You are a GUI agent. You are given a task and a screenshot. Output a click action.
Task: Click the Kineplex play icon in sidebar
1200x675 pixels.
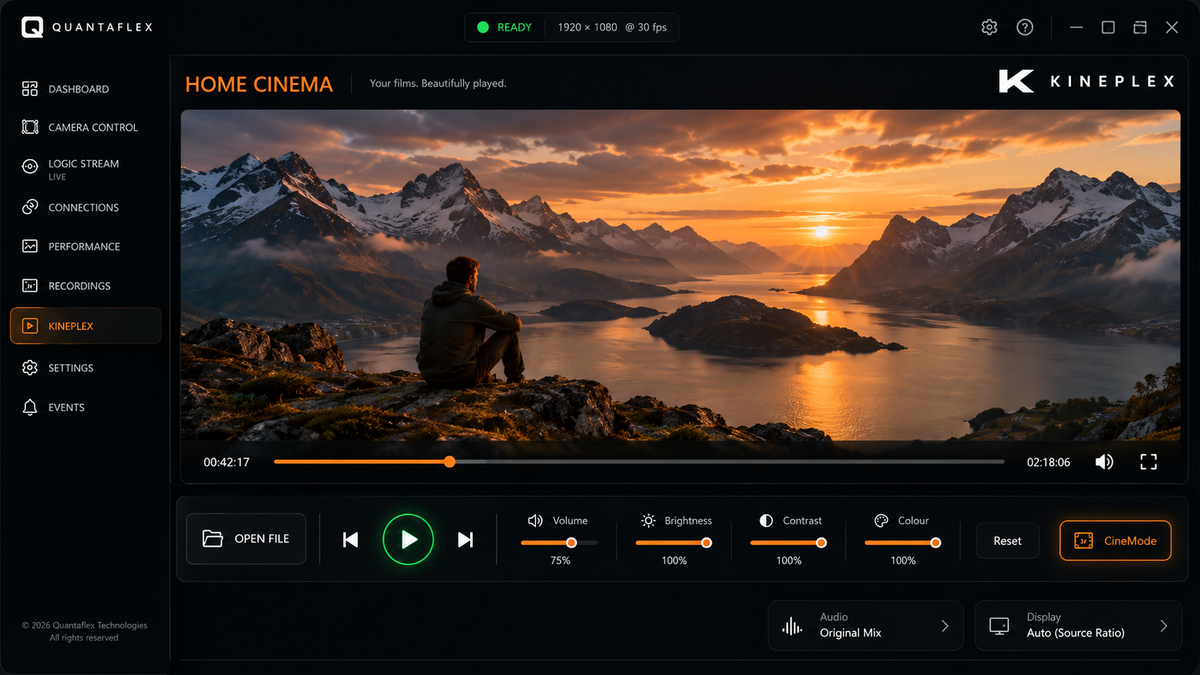(x=30, y=326)
